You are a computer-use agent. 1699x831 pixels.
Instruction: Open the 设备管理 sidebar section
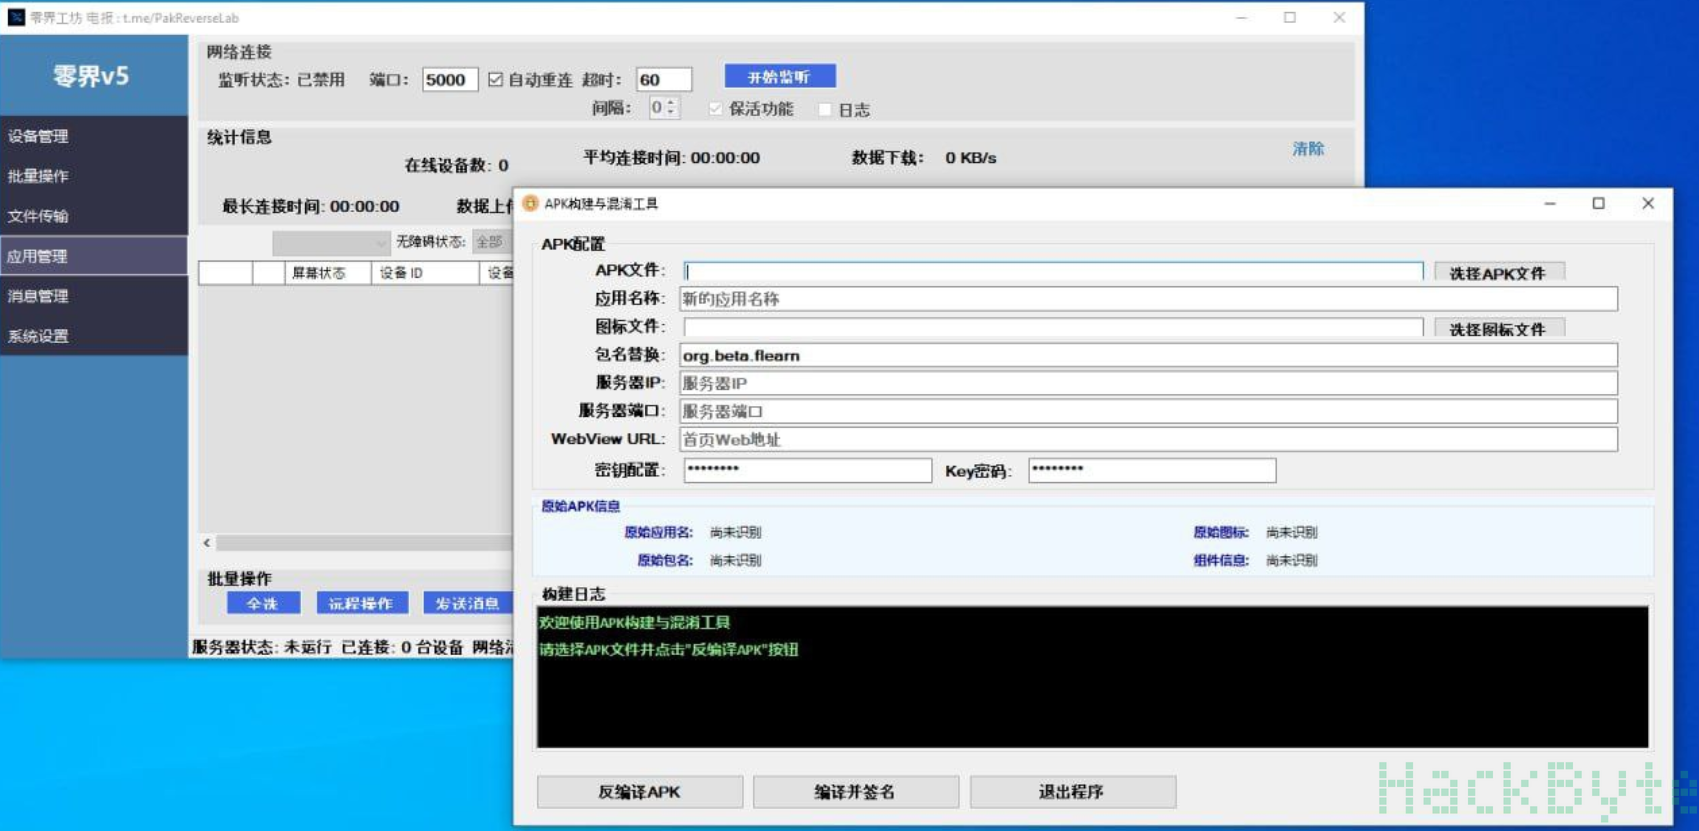tap(94, 136)
